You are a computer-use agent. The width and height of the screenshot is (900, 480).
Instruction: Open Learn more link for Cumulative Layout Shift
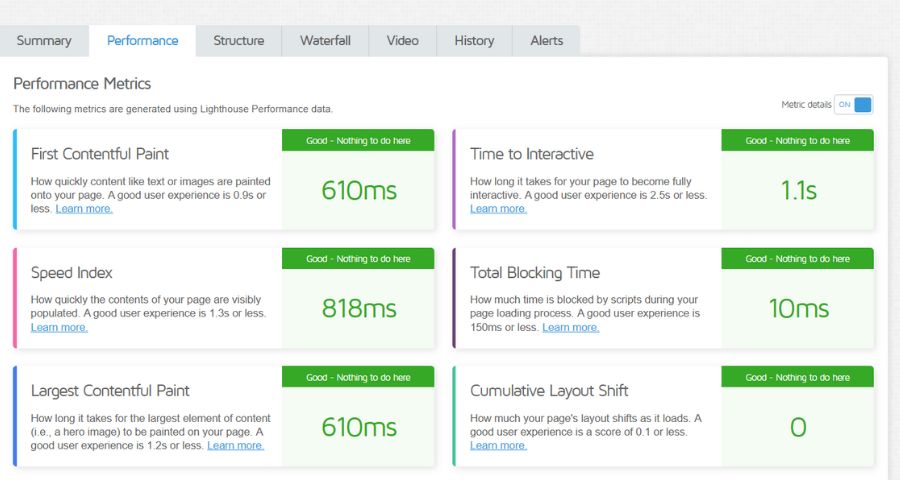[x=498, y=446]
